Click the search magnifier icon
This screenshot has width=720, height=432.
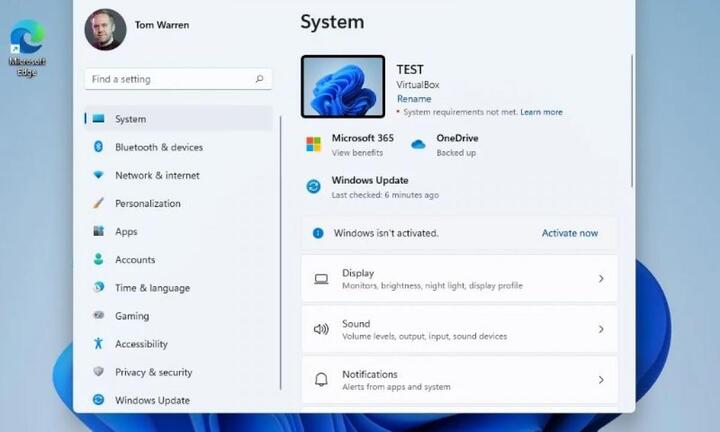[x=259, y=79]
